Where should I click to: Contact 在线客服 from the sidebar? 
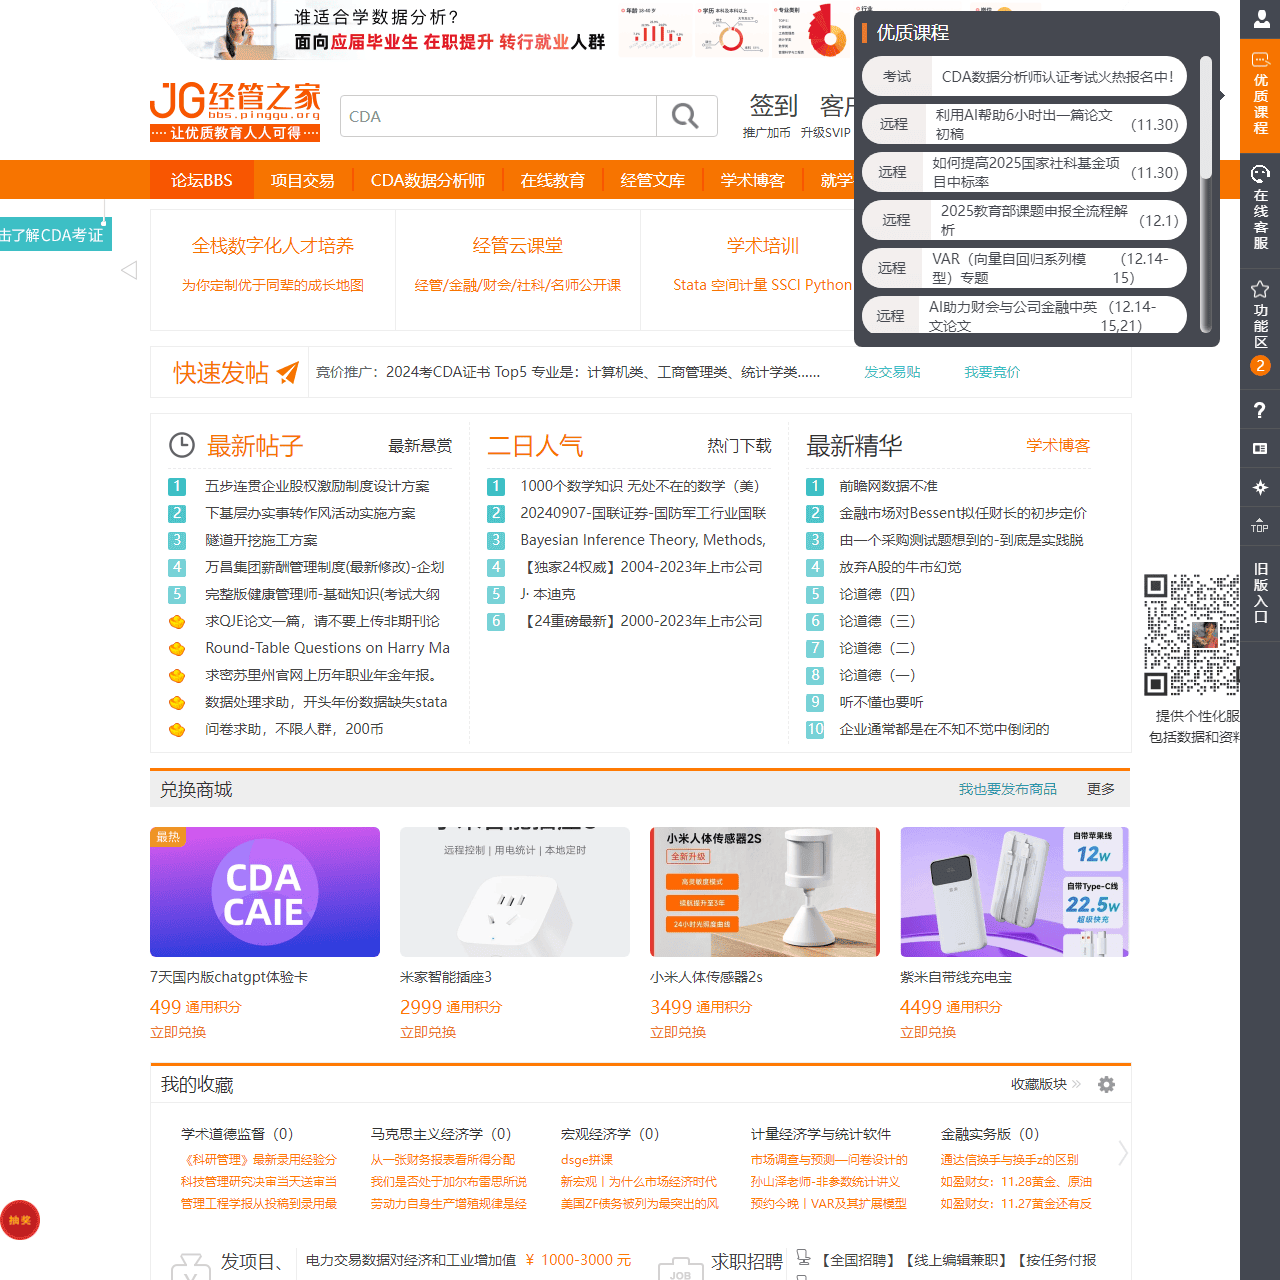1260,208
